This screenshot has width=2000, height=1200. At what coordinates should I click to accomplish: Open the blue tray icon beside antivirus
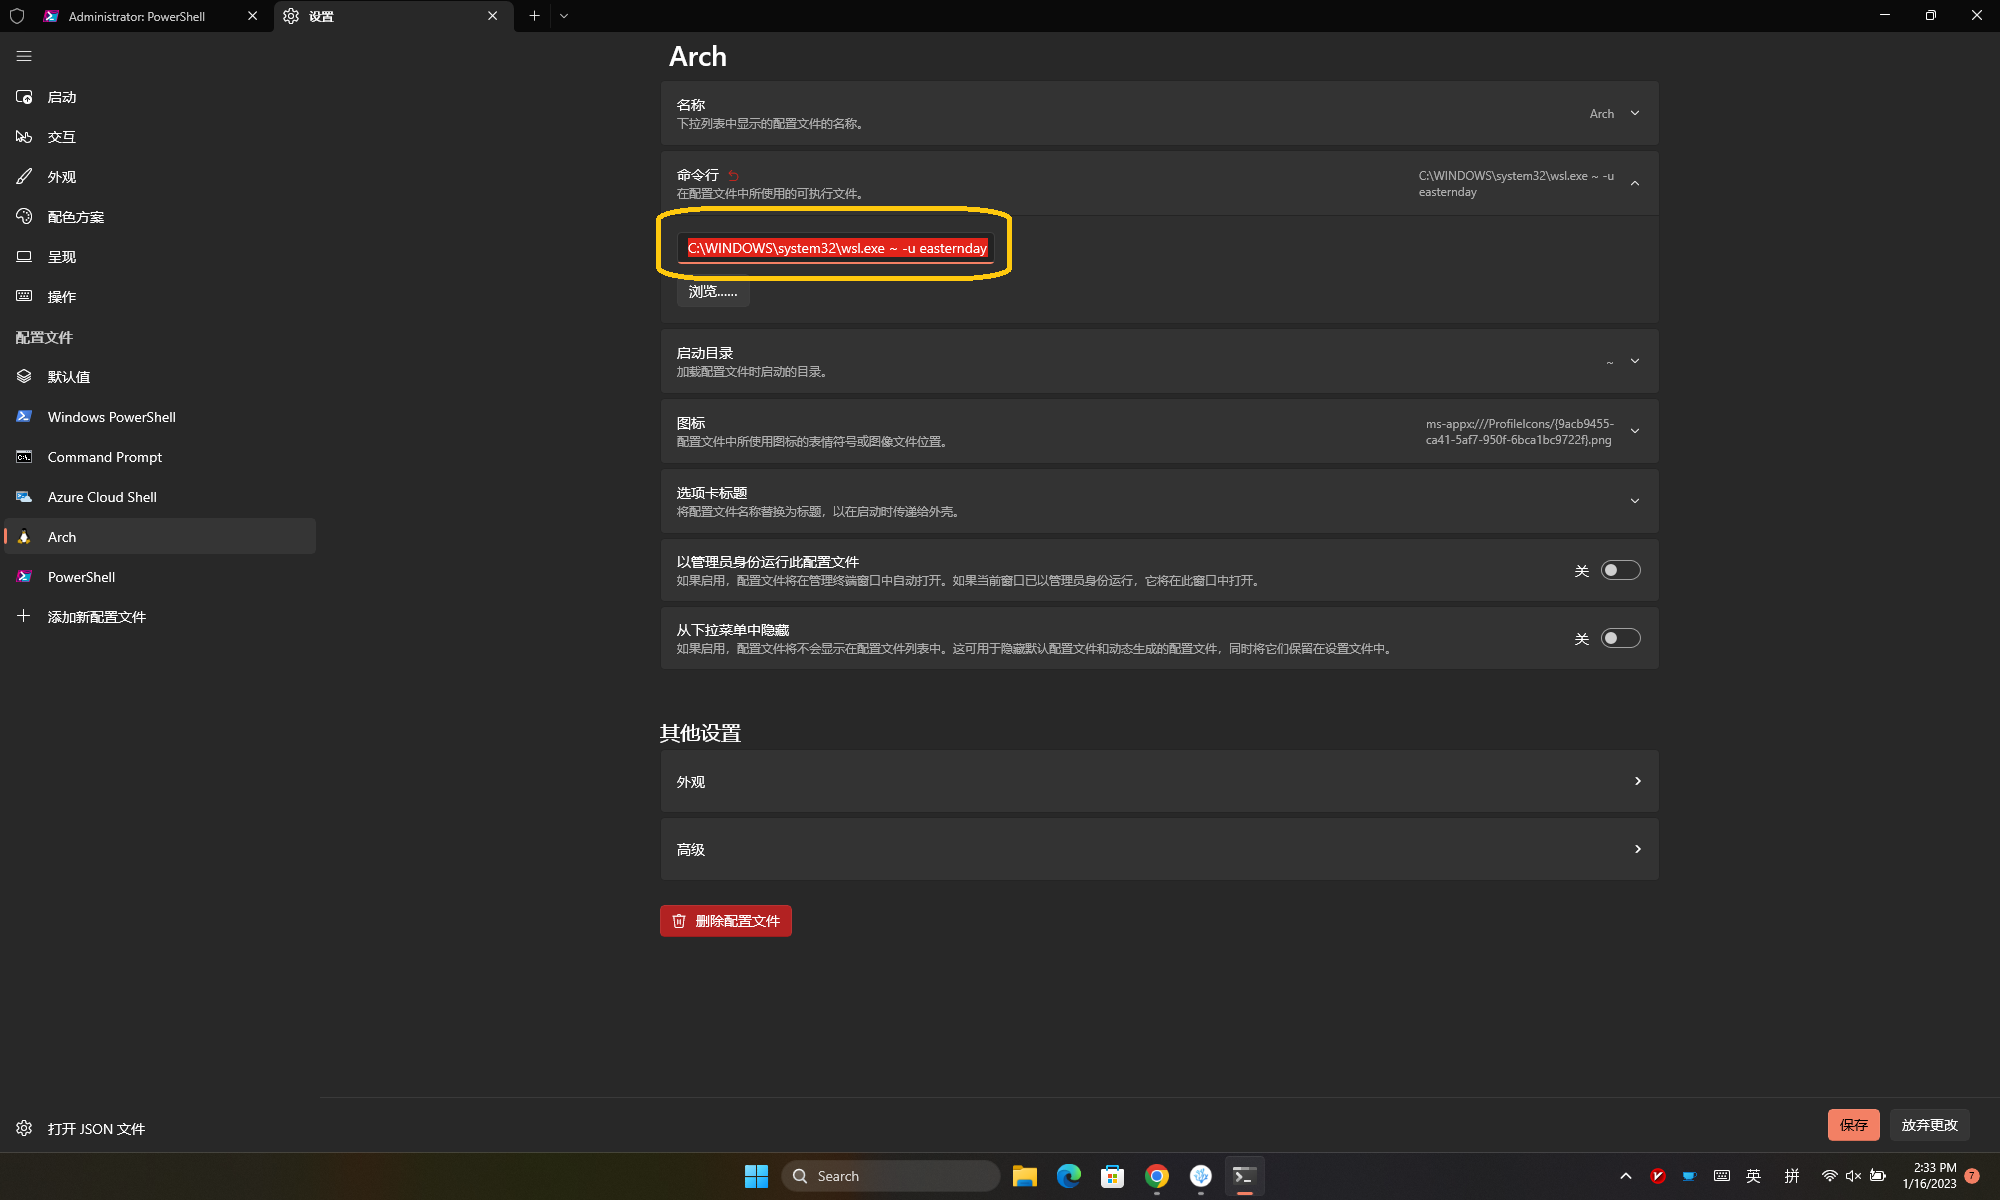click(1689, 1176)
